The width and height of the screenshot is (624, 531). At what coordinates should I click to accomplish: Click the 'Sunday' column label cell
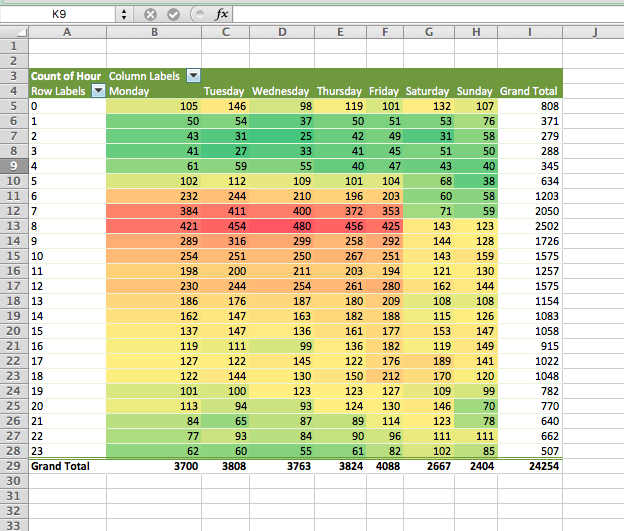click(x=476, y=91)
